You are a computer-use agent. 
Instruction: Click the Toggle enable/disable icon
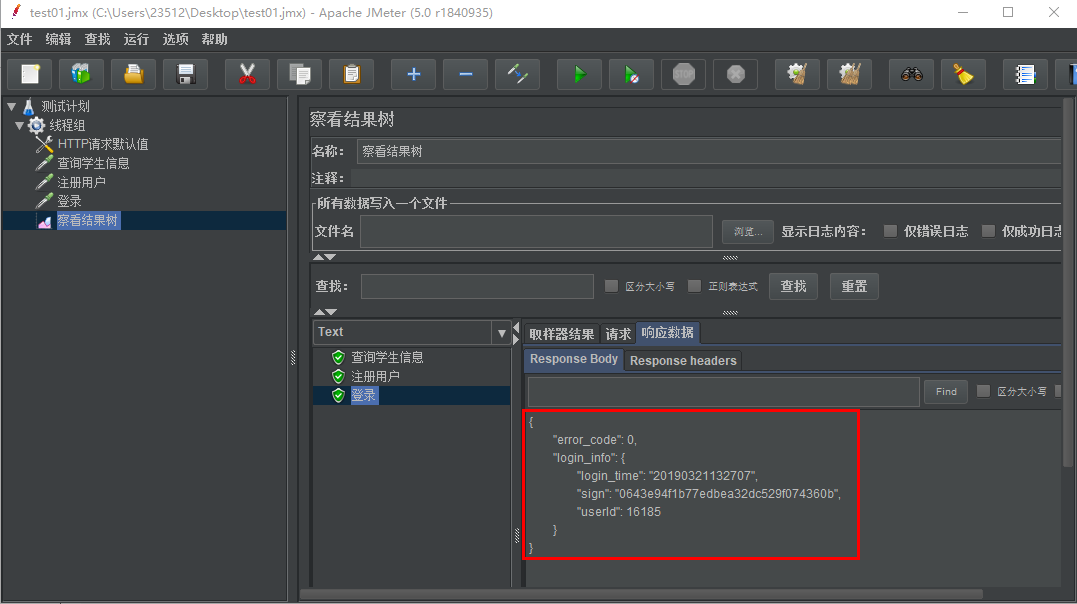(517, 74)
